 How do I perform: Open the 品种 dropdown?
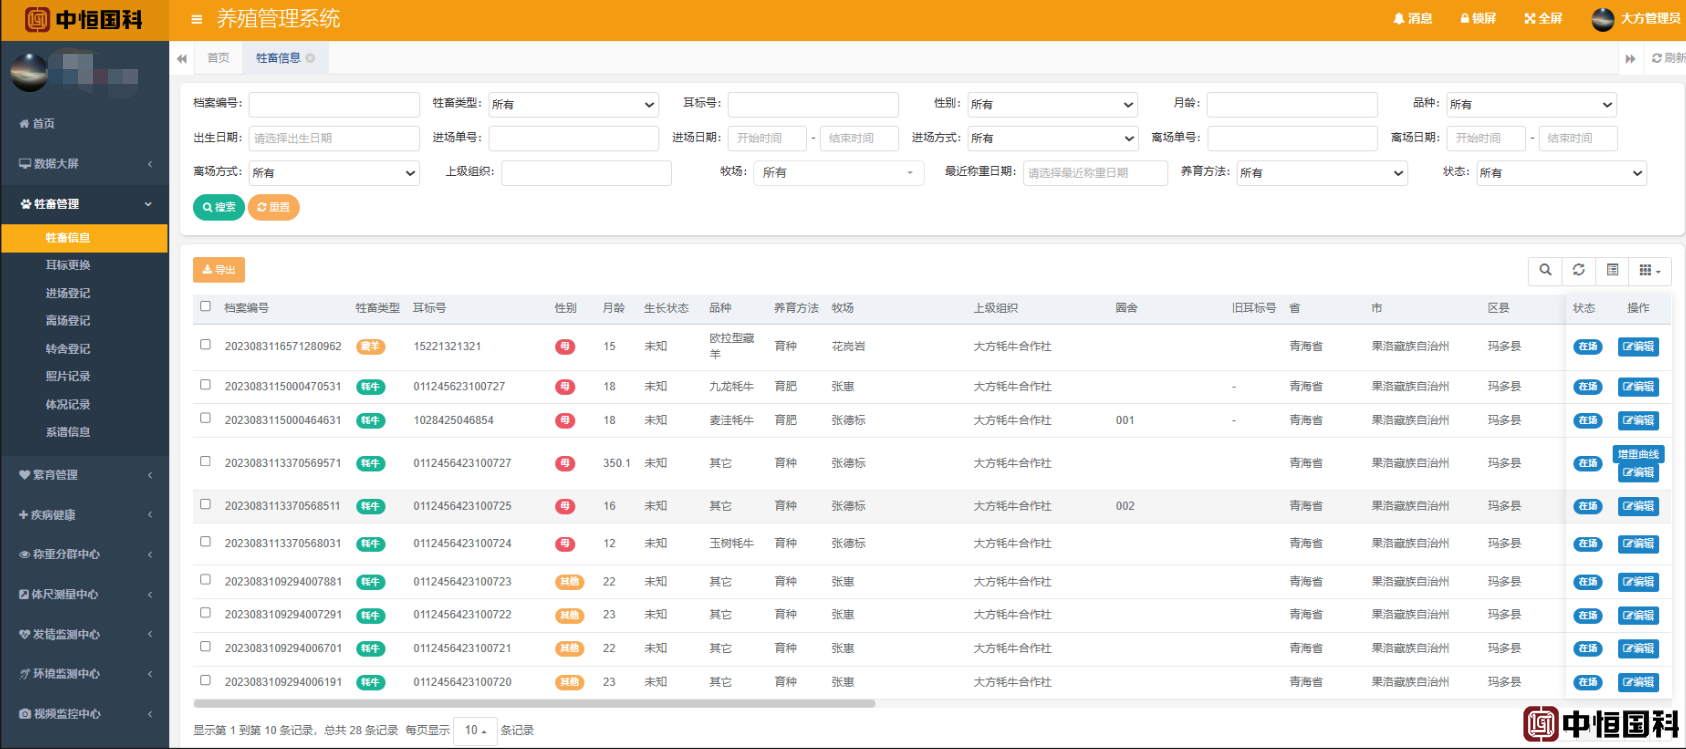pos(1532,104)
